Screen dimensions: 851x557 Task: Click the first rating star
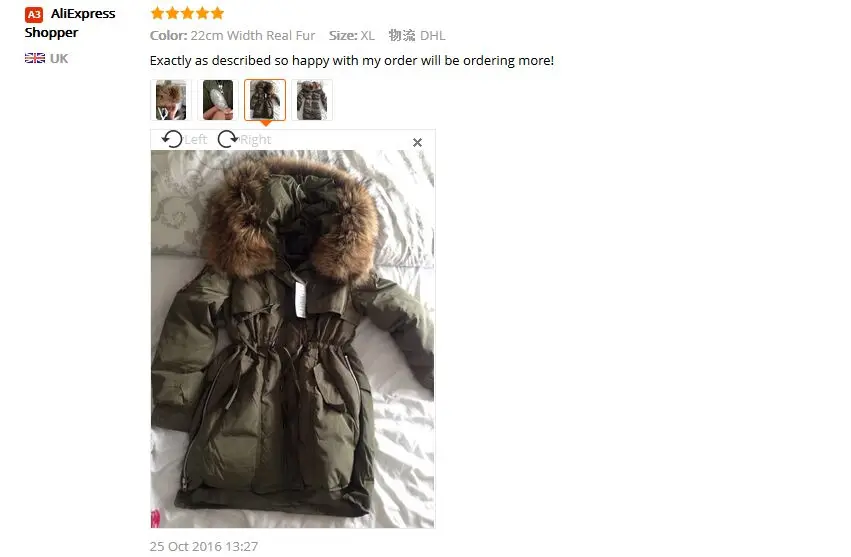click(x=157, y=13)
